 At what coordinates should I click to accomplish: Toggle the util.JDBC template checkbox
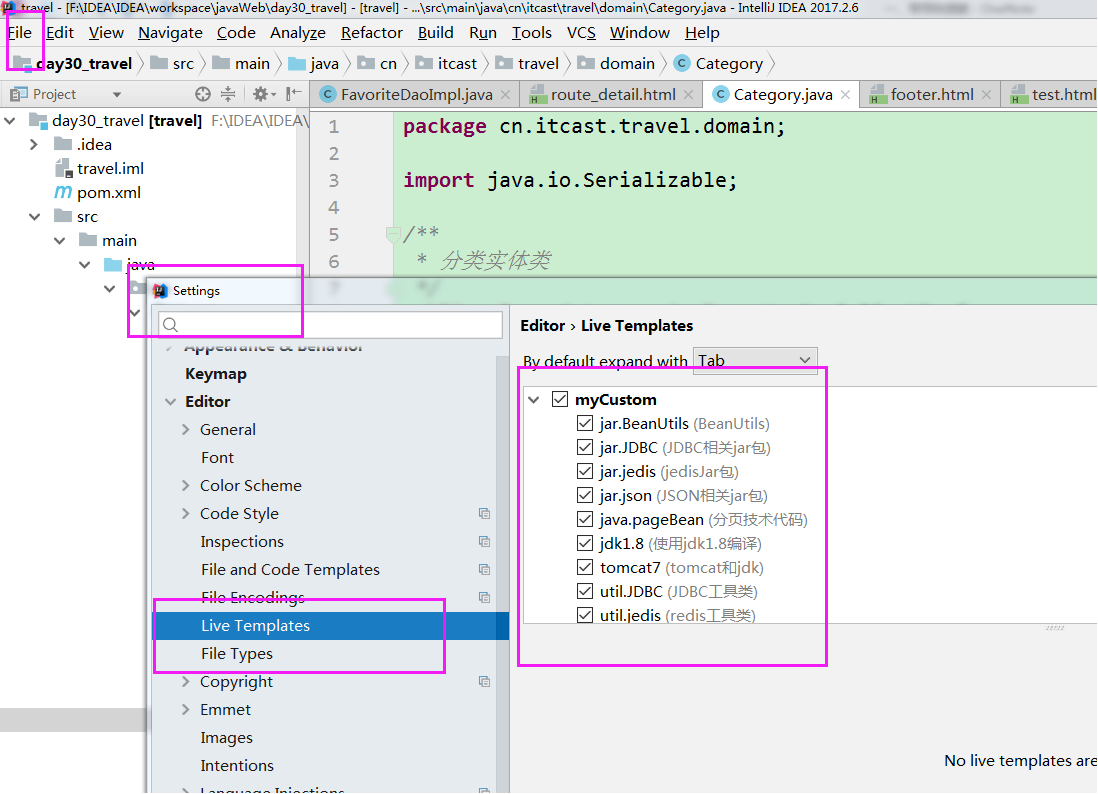pyautogui.click(x=585, y=591)
